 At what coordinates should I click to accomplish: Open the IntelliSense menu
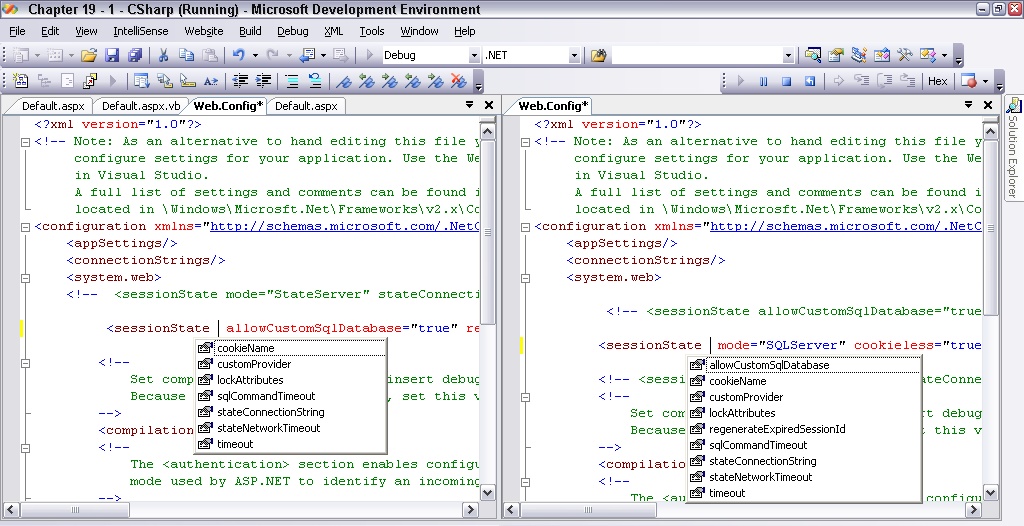tap(140, 31)
